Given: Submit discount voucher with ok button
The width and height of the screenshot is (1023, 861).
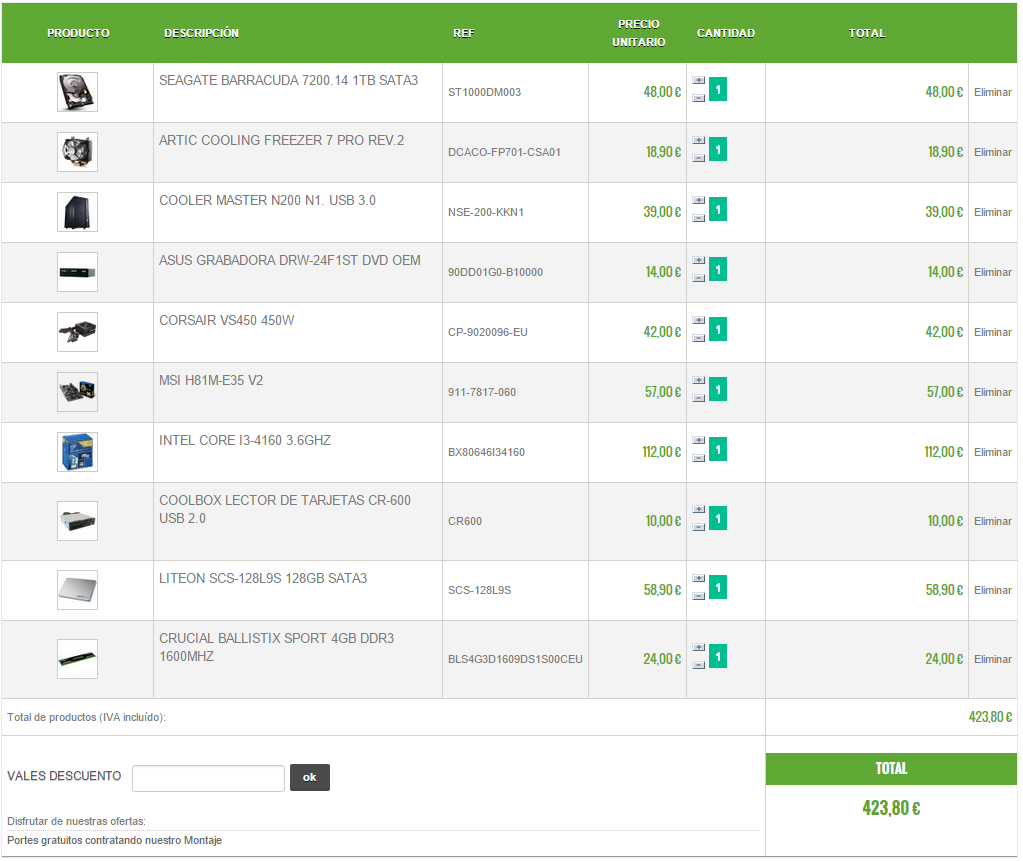Looking at the screenshot, I should 310,778.
